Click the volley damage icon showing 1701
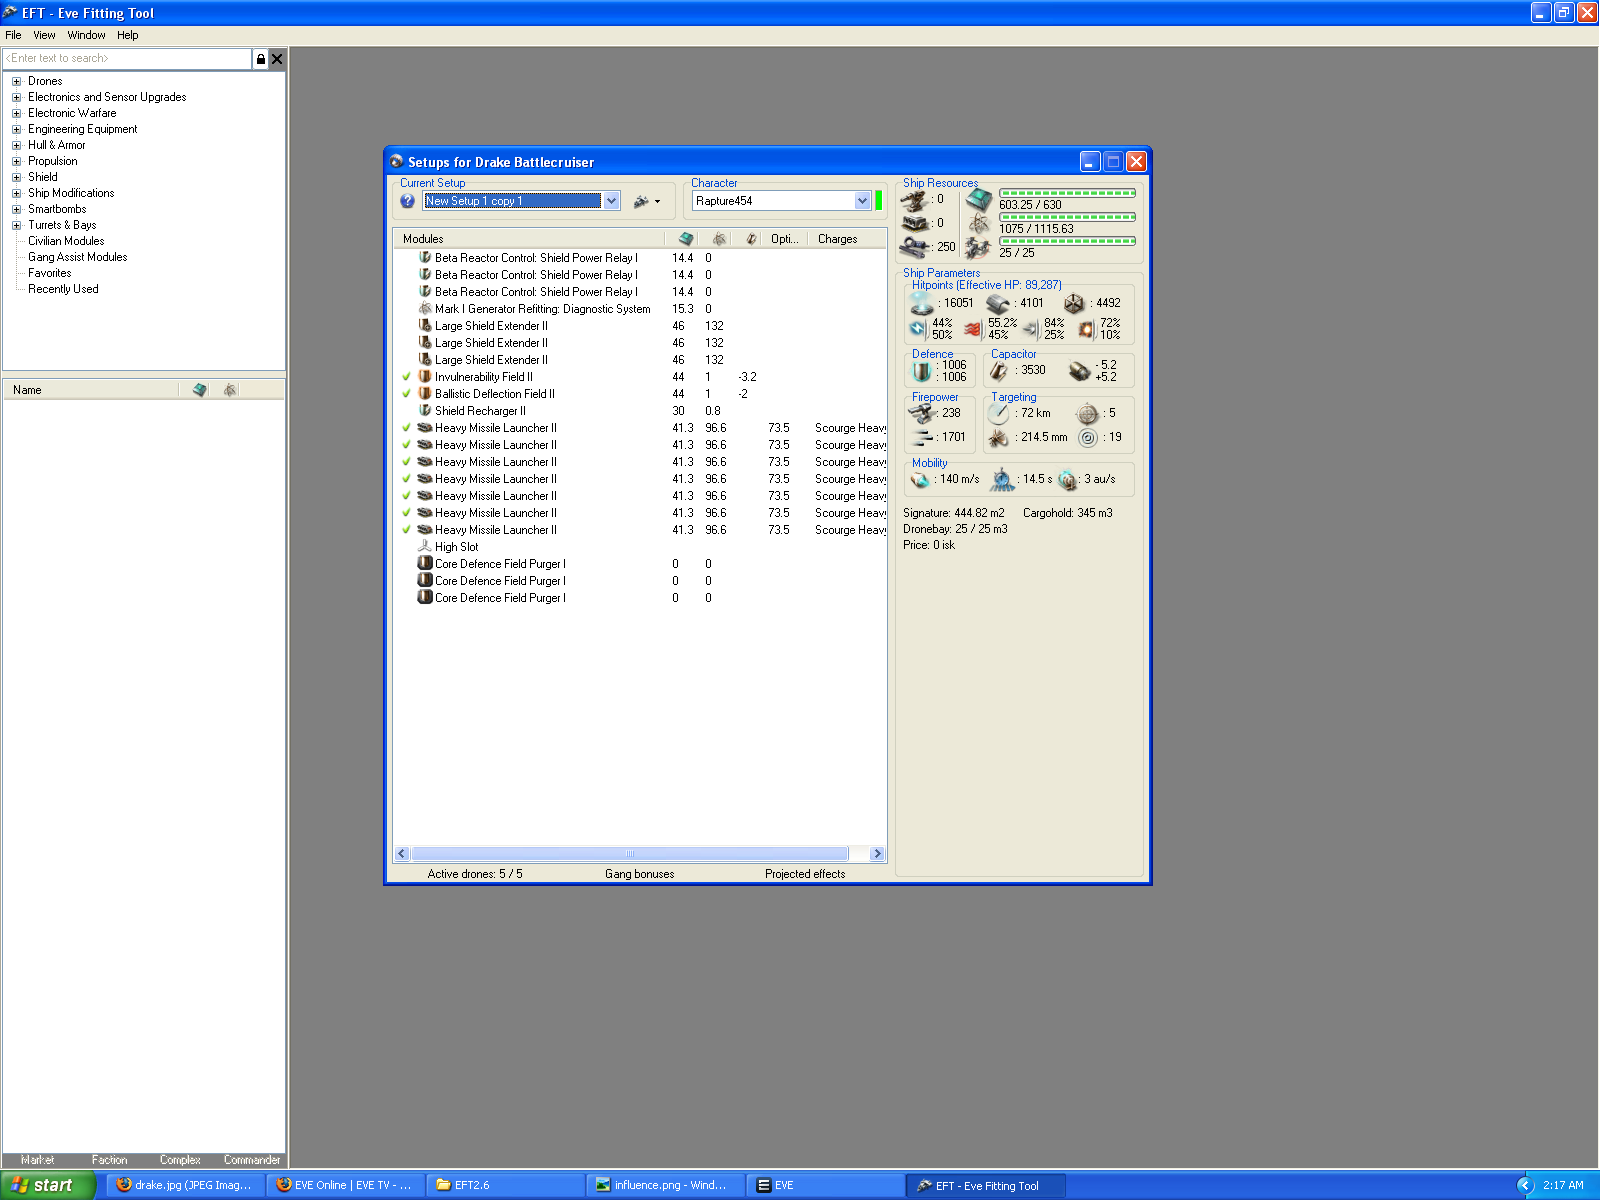Screen dimensions: 1600x1202 923,437
